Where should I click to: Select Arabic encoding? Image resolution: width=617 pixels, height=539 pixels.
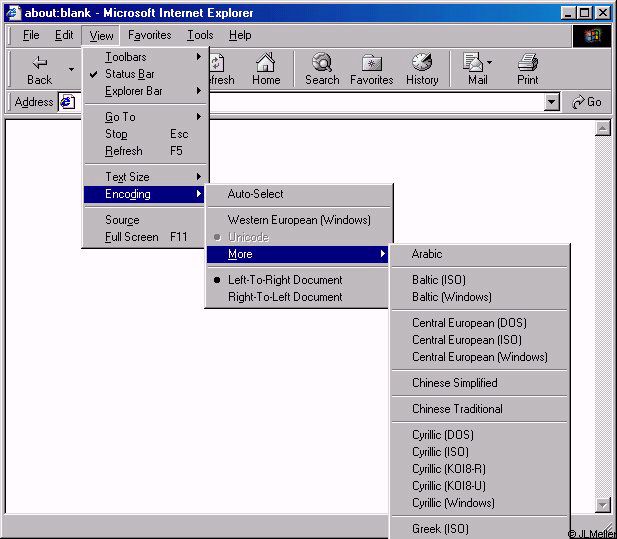click(479, 254)
